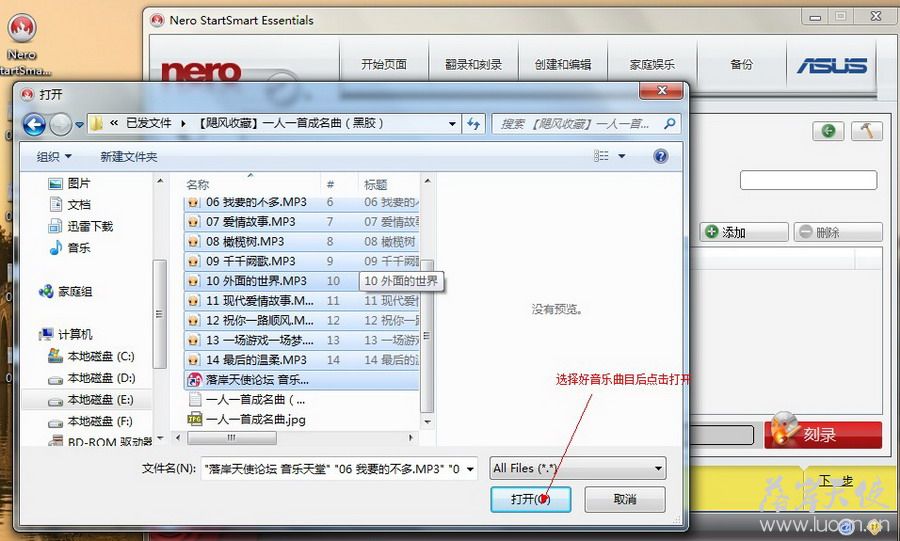Click 已发文件 breadcrumb in address bar
This screenshot has width=900, height=541.
[149, 123]
